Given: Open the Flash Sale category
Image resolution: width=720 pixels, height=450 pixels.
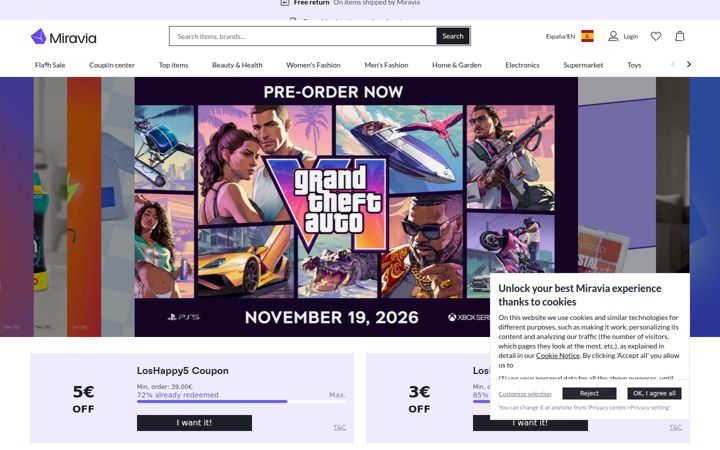Looking at the screenshot, I should click(50, 65).
